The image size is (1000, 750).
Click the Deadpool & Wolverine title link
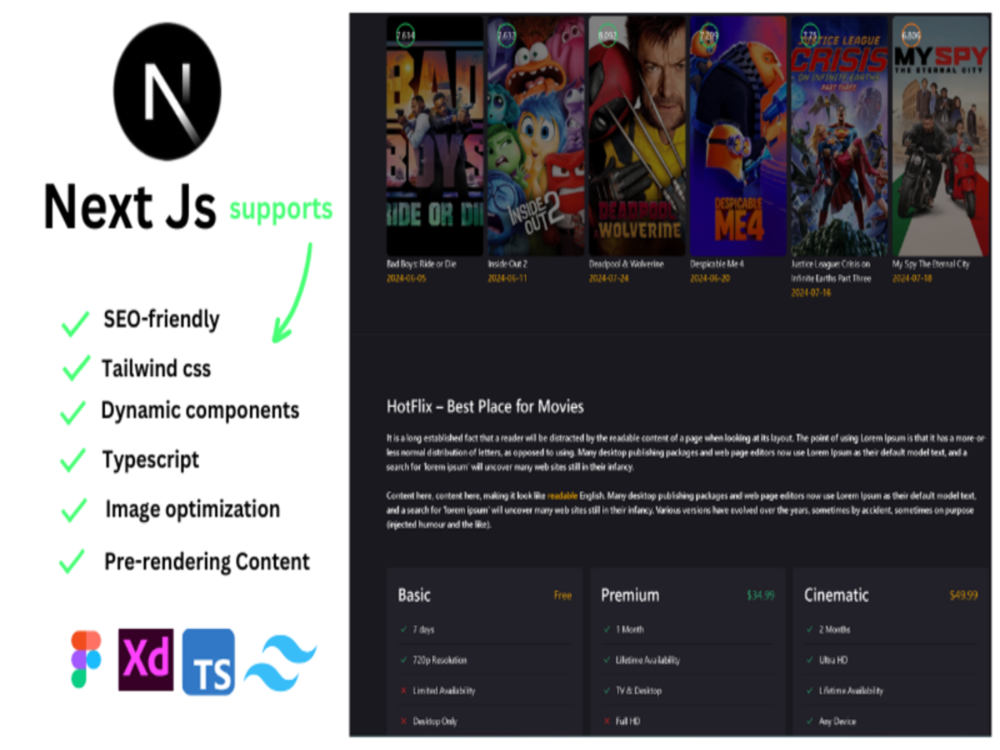tap(626, 264)
